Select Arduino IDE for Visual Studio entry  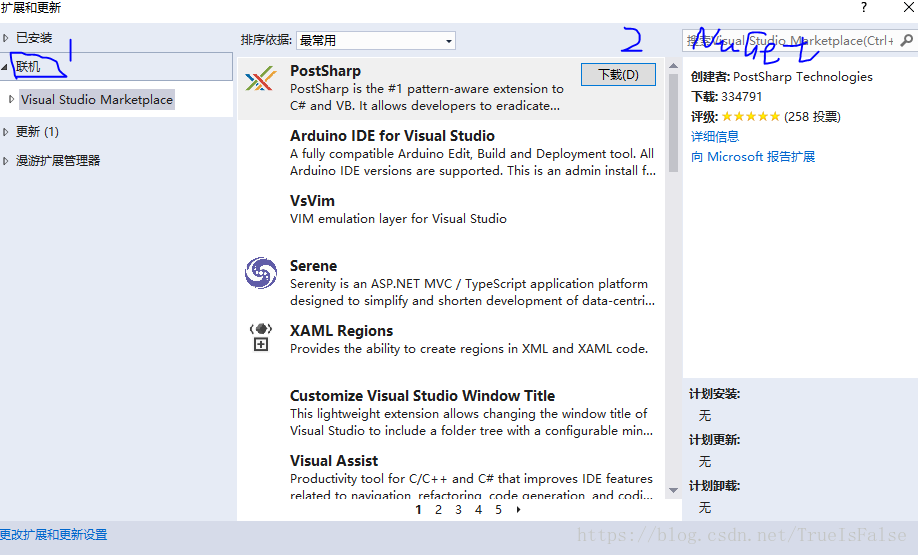pos(451,153)
